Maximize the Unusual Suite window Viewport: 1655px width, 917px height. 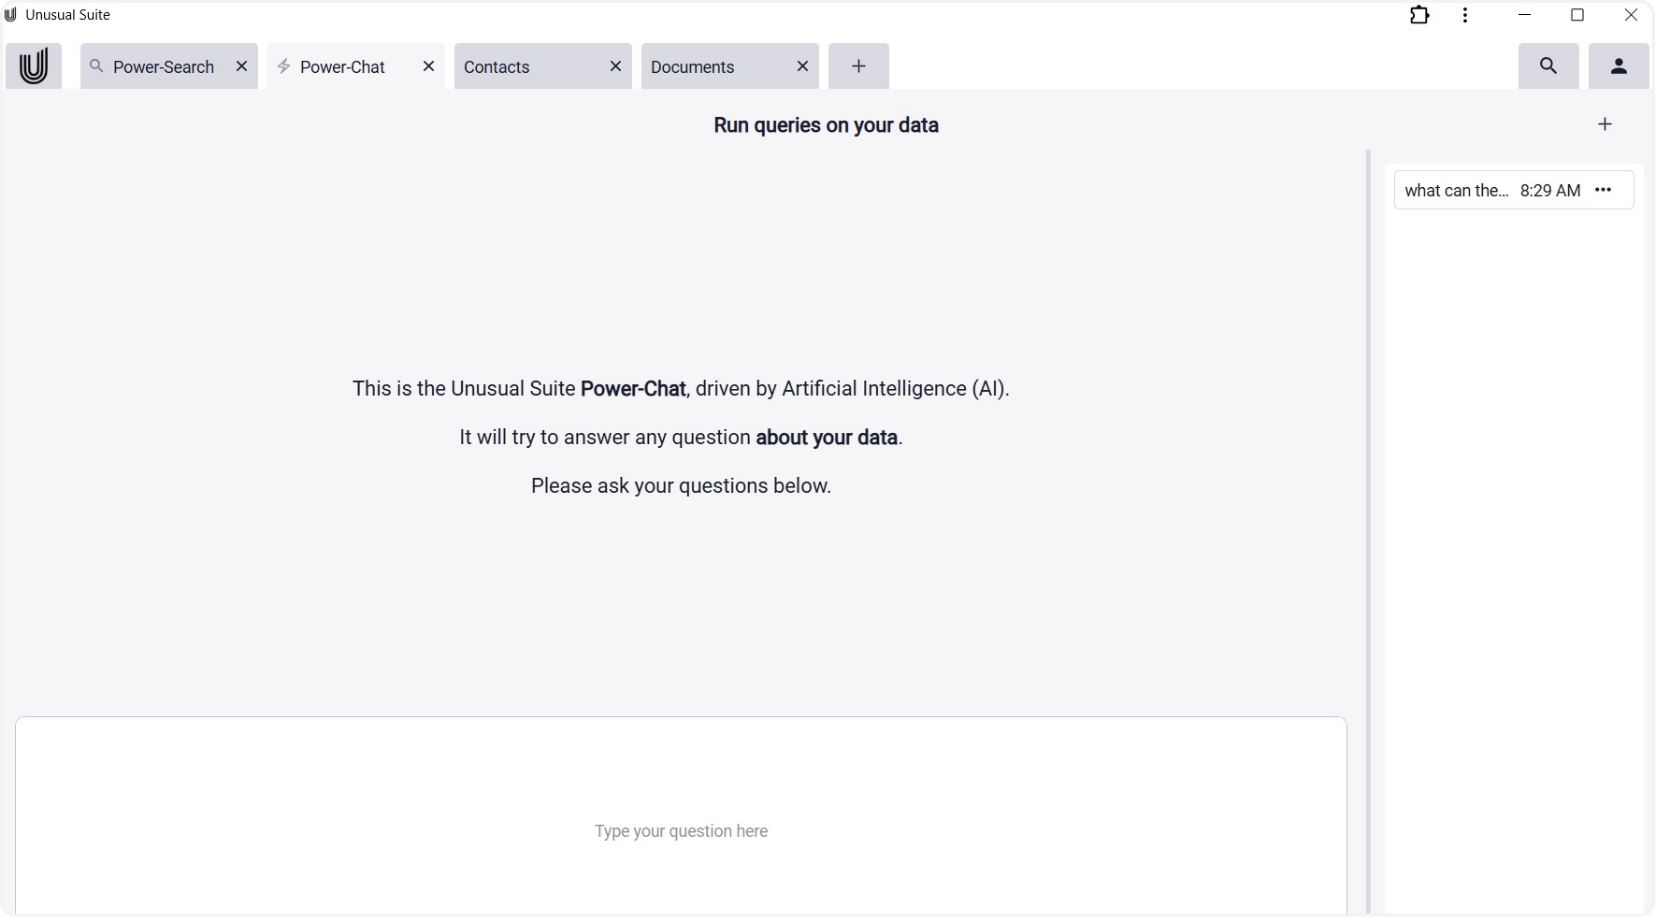[1577, 15]
